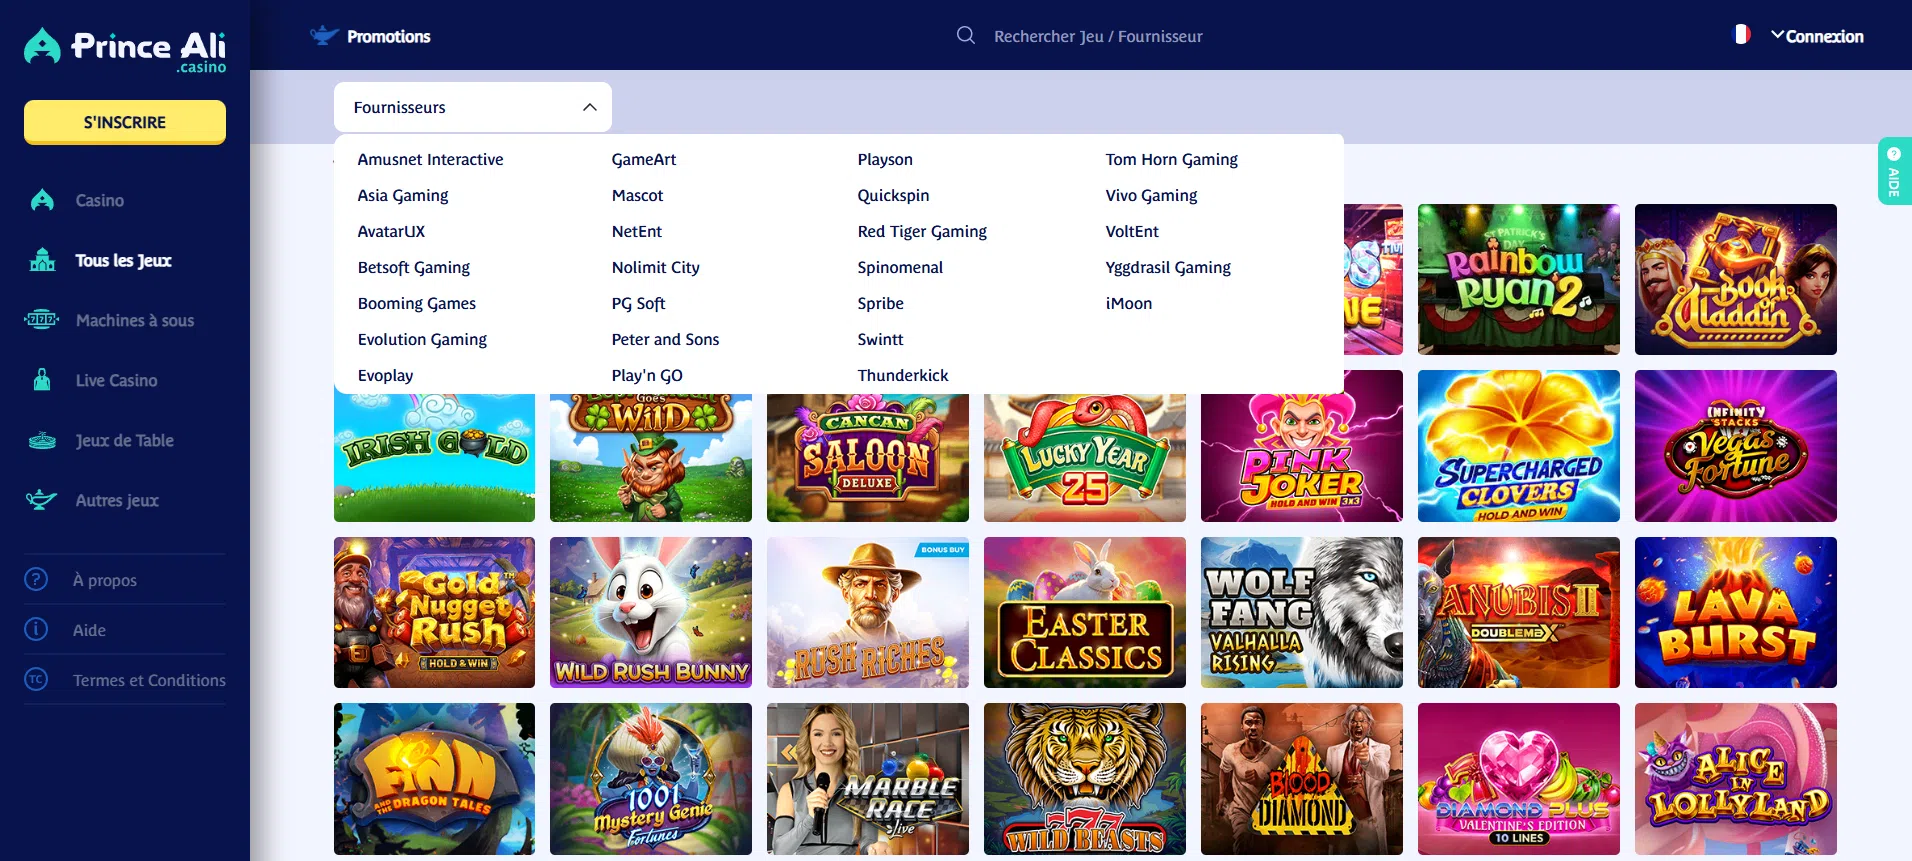1912x861 pixels.
Task: Click the S'INSCRIRE button
Action: pos(125,122)
